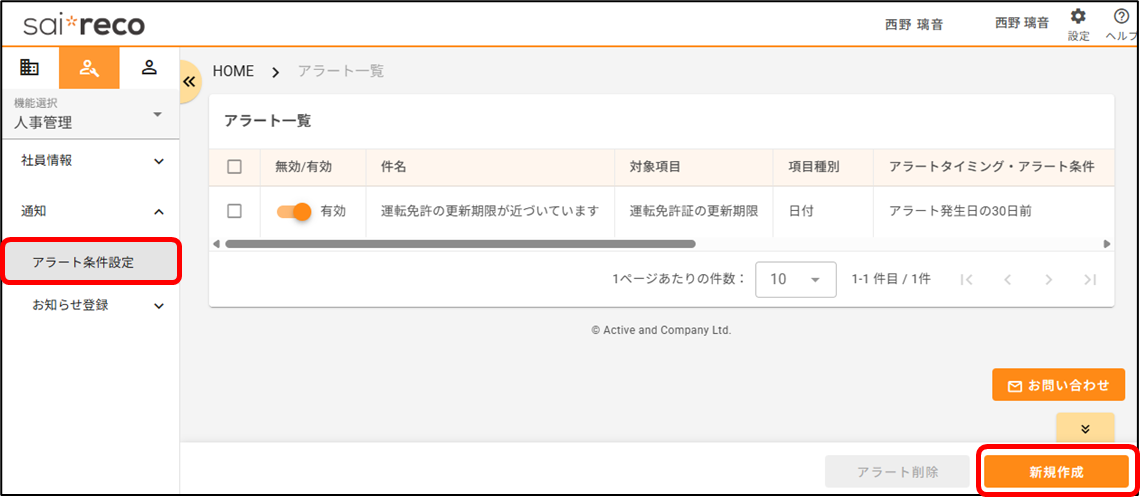
Task: Go to next page arrow
Action: tap(1048, 280)
